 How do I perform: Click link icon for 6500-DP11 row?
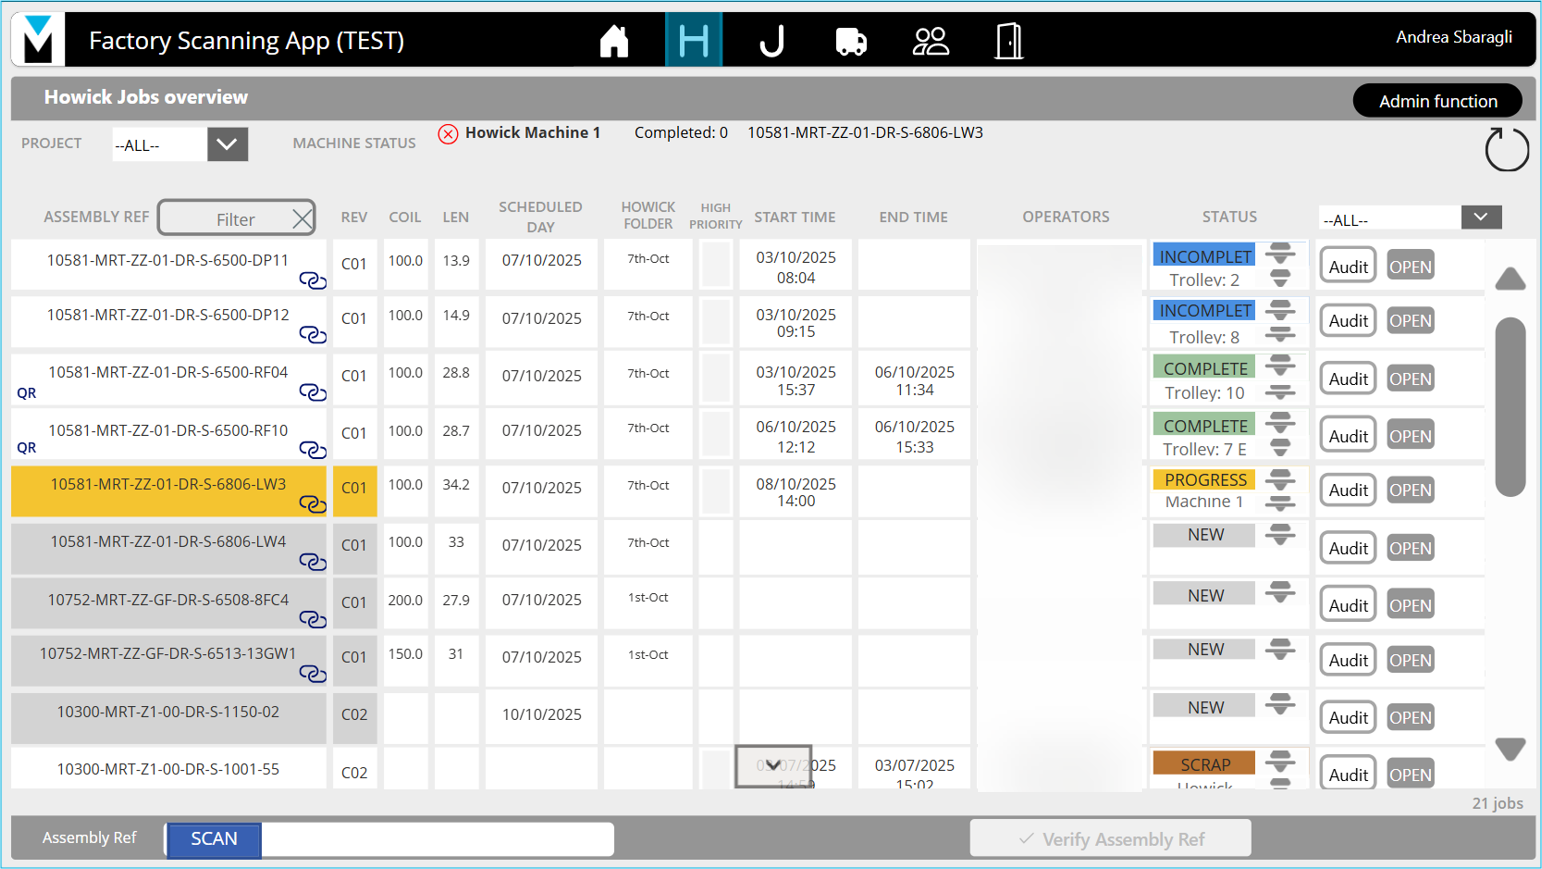coord(313,281)
